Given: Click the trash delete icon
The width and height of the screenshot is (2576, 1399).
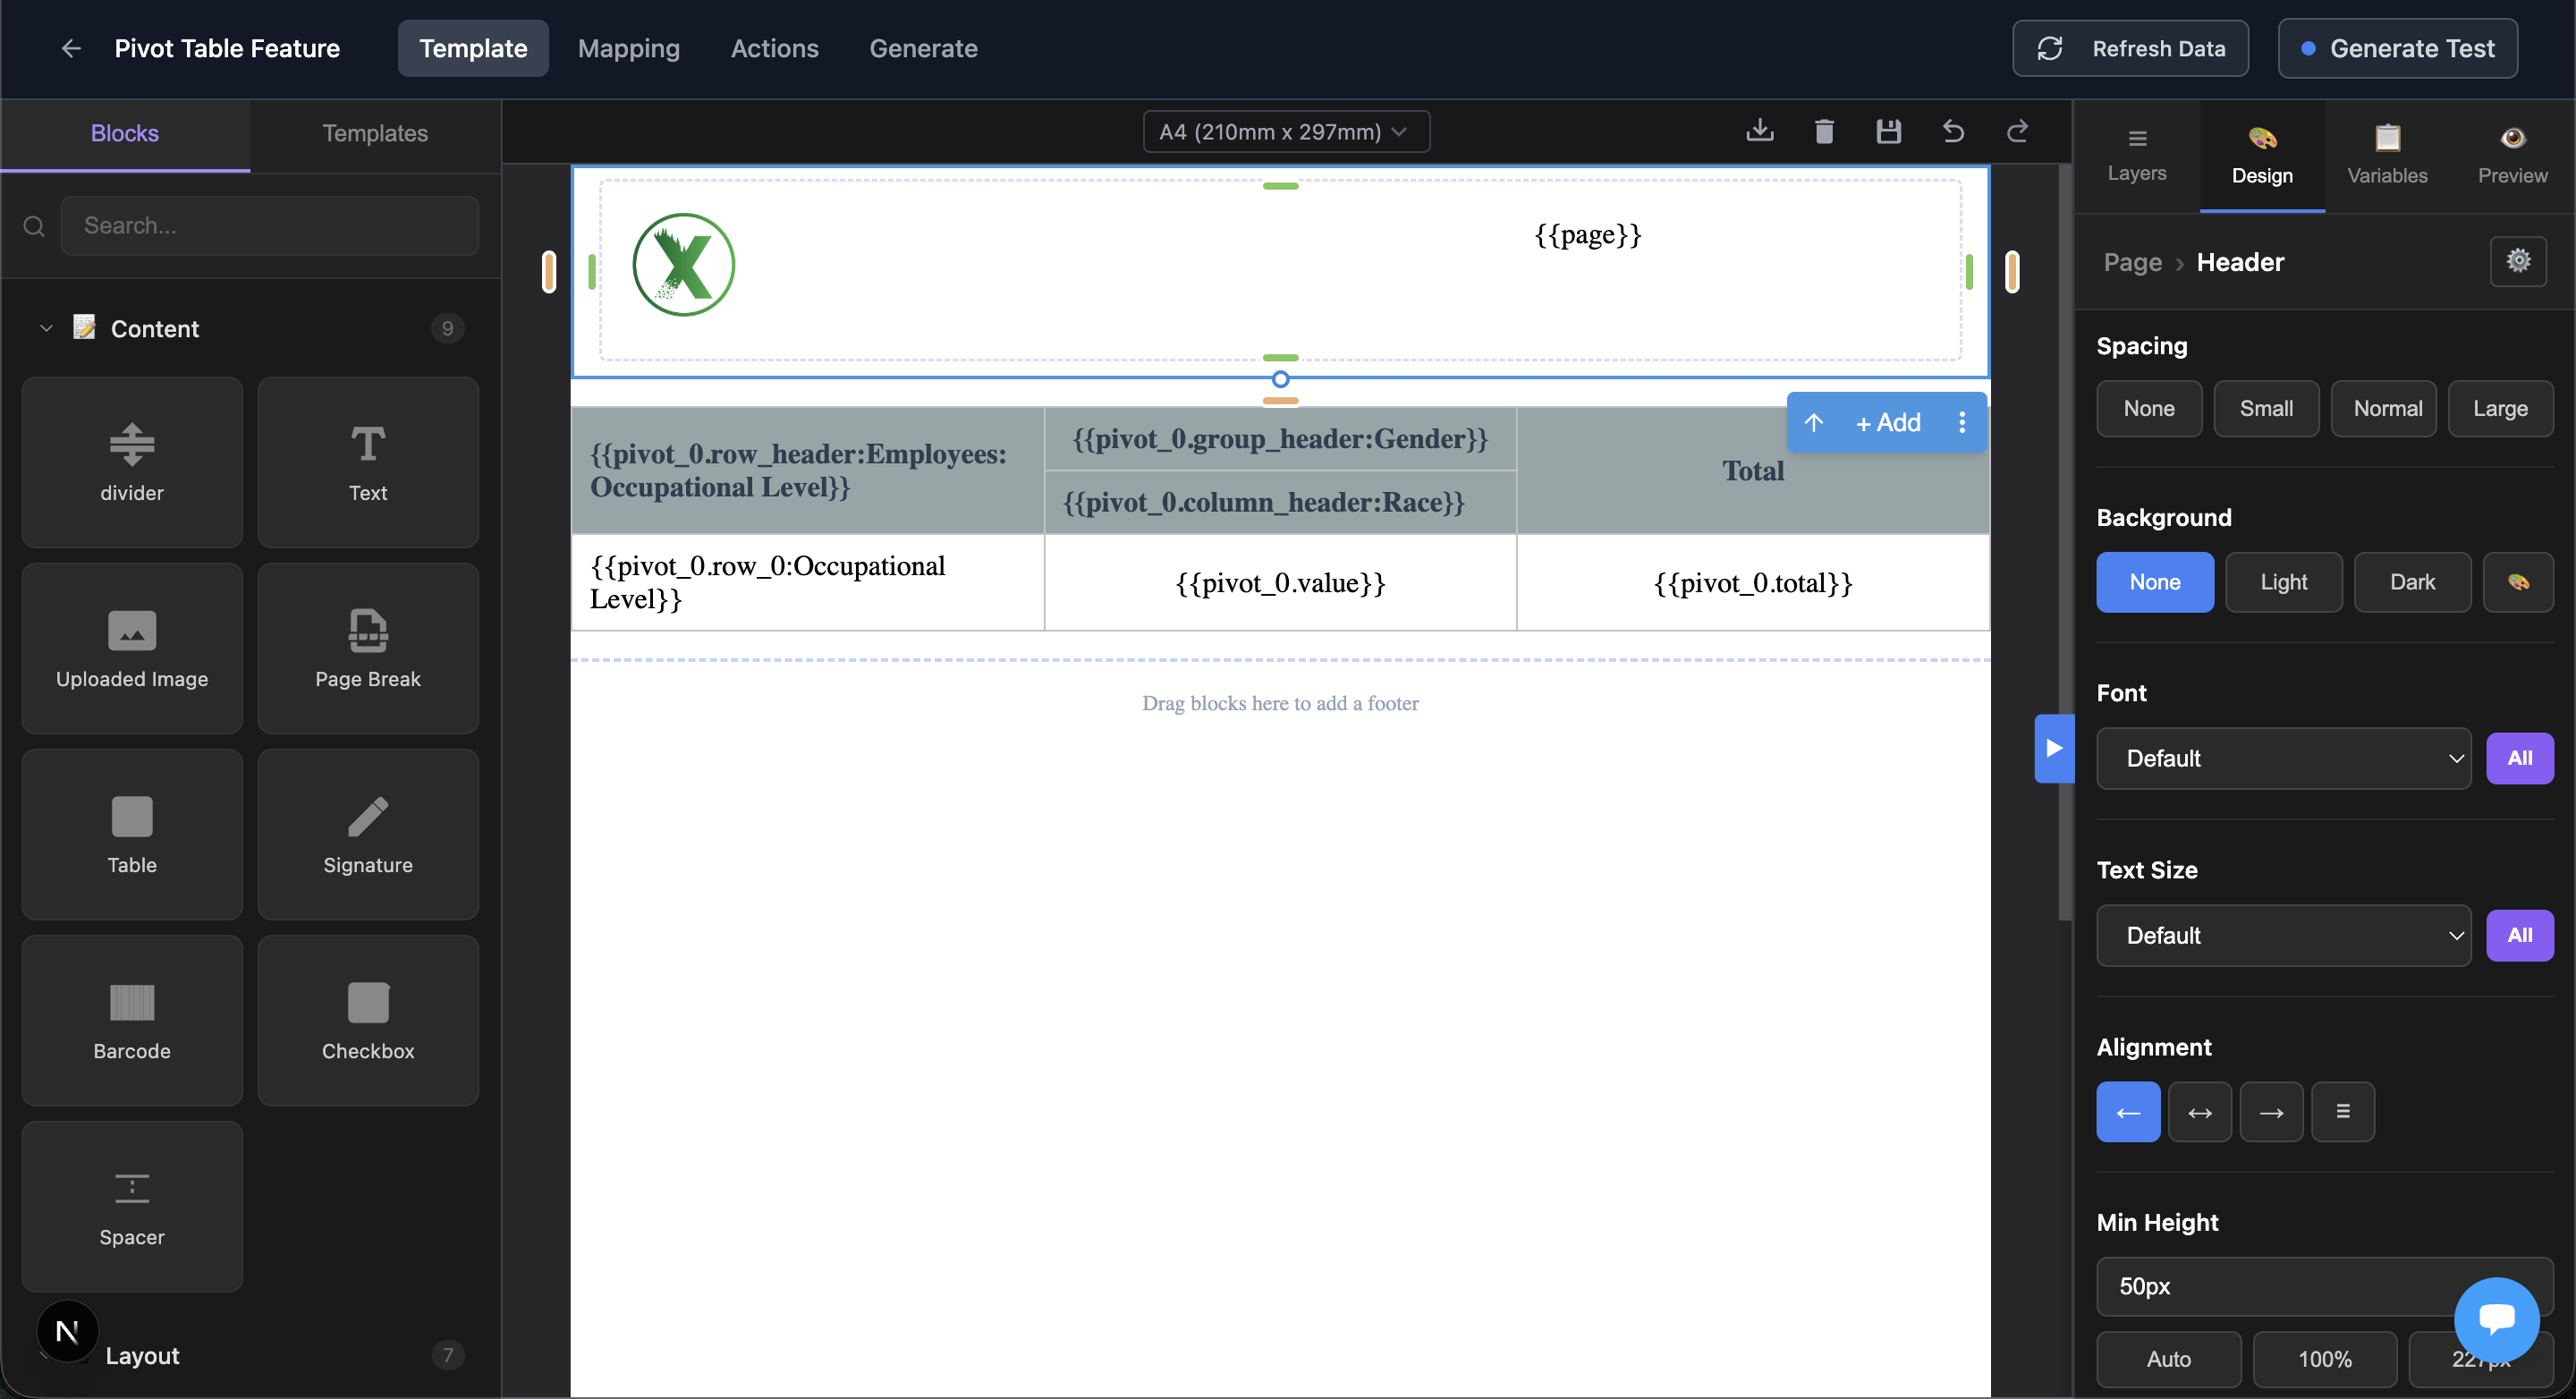Looking at the screenshot, I should click(x=1824, y=131).
